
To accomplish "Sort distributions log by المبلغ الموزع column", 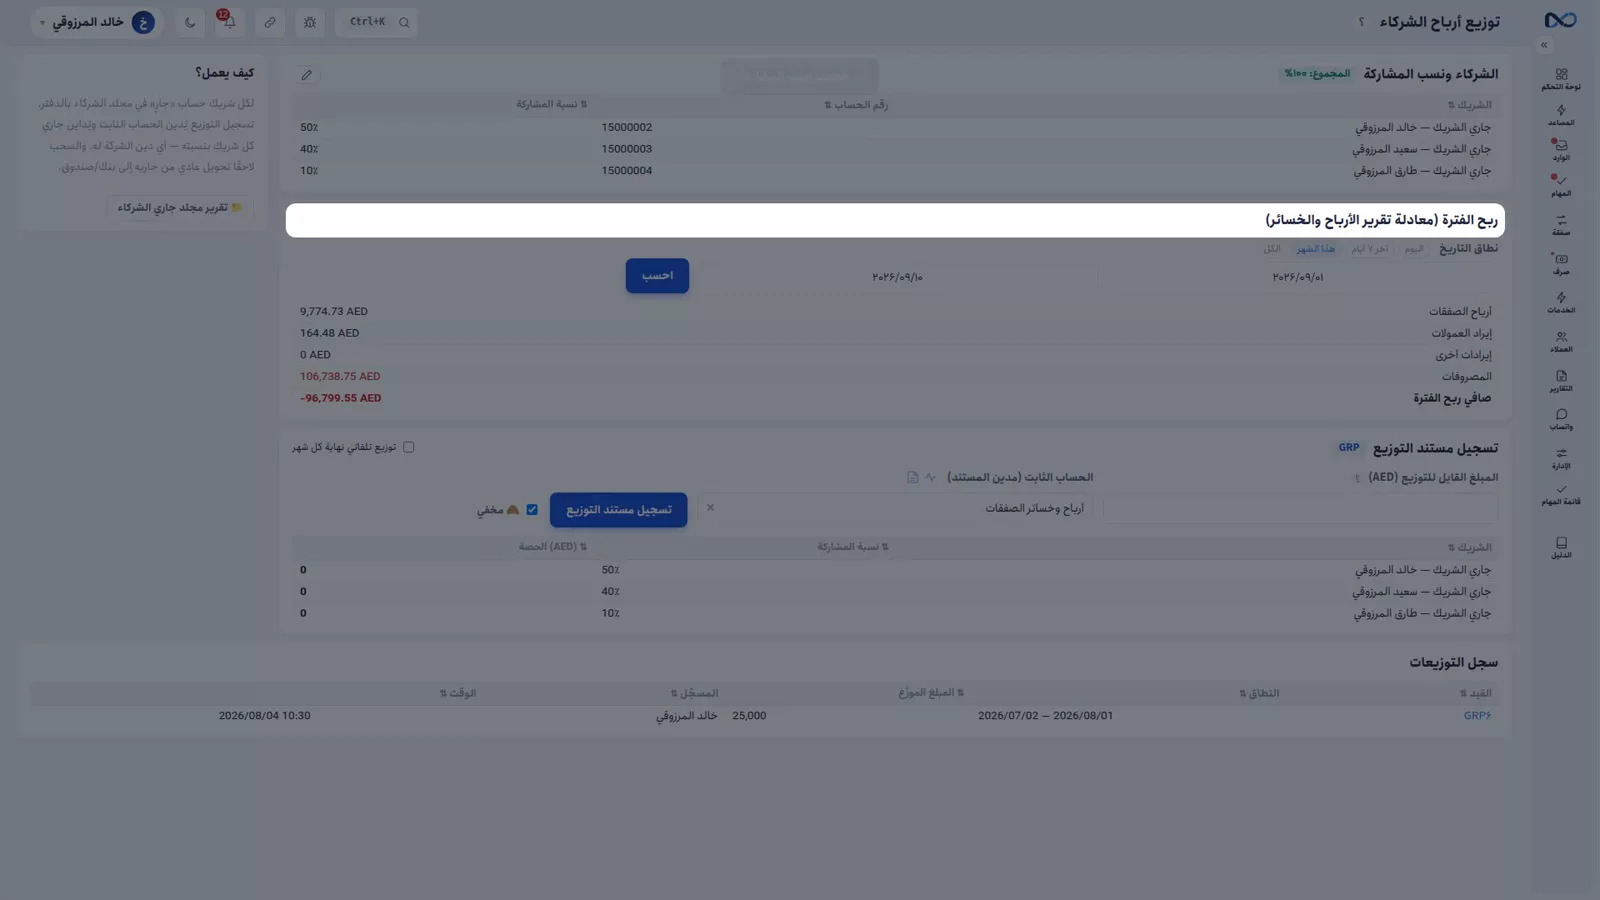I will tap(930, 693).
